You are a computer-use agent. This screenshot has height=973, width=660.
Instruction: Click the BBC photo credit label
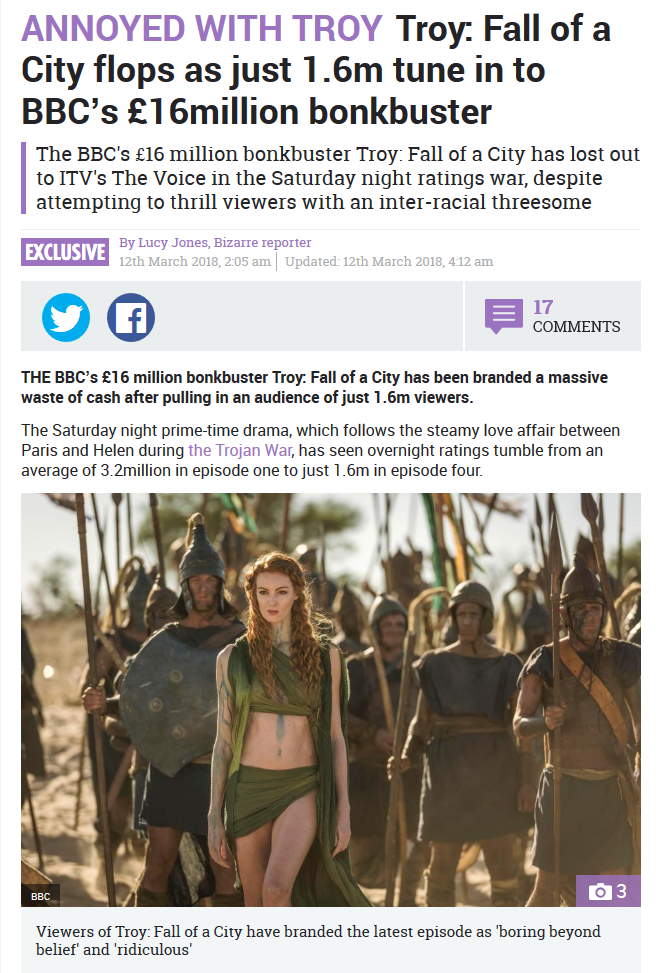pos(40,896)
